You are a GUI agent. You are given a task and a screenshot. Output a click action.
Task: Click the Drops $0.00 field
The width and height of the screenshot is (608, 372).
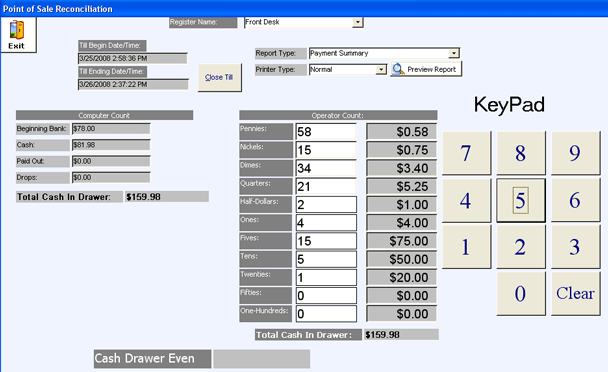pyautogui.click(x=111, y=178)
